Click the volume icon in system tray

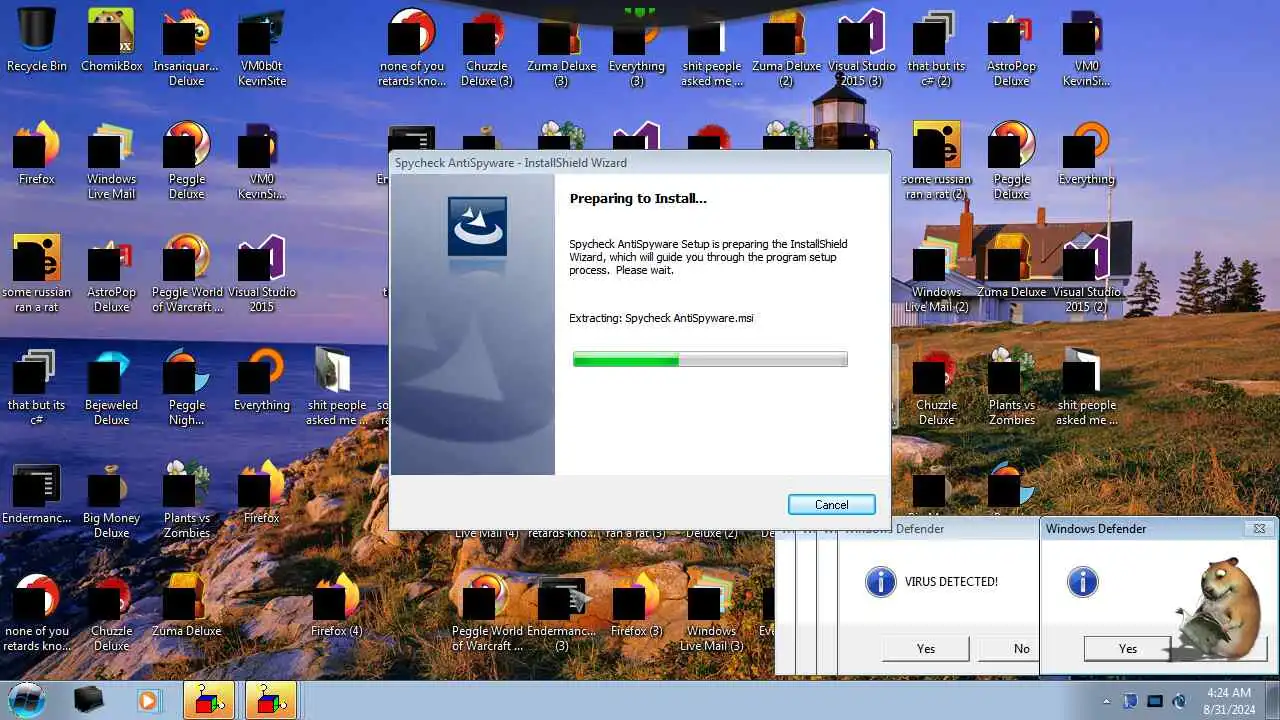point(1179,701)
